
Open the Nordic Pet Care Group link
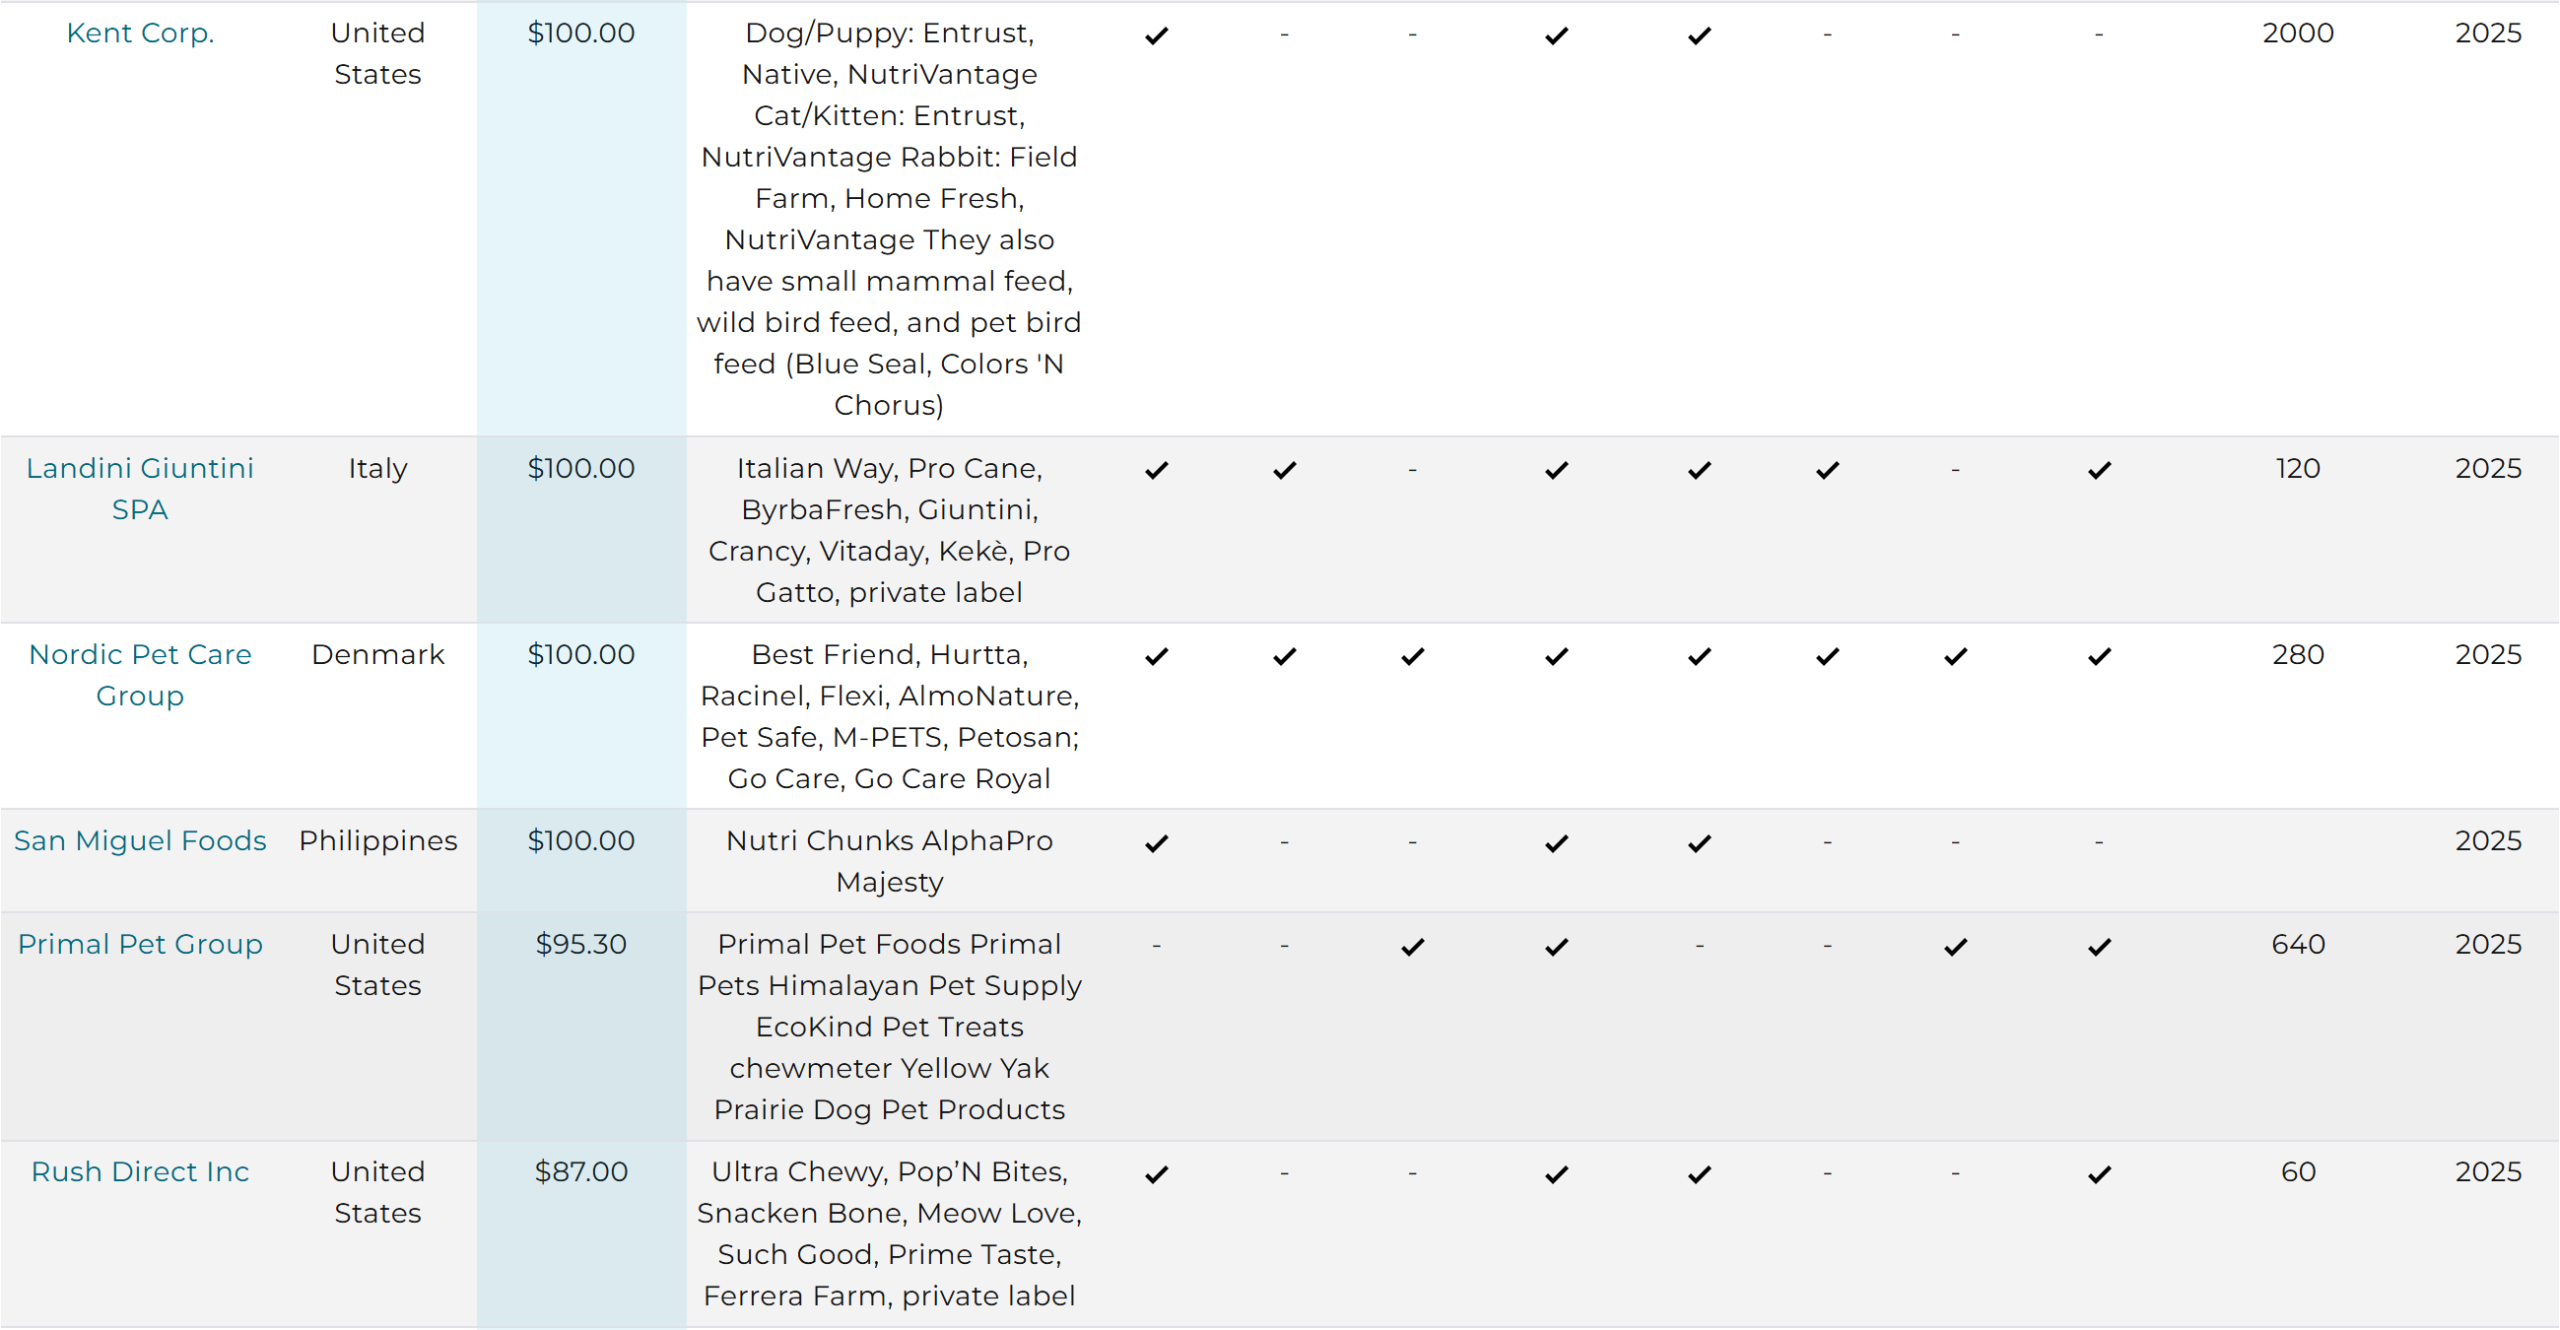140,675
